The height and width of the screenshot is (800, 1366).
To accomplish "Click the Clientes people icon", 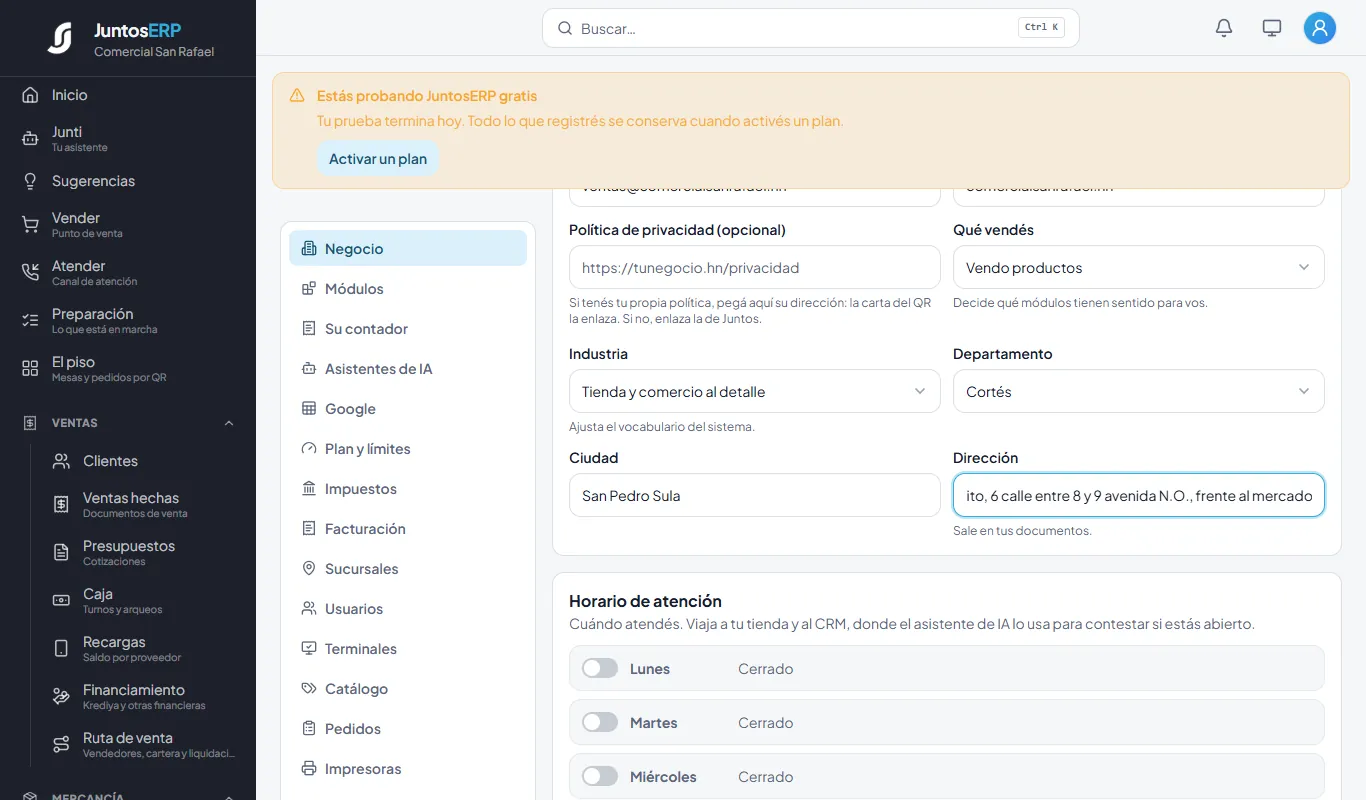I will point(61,461).
